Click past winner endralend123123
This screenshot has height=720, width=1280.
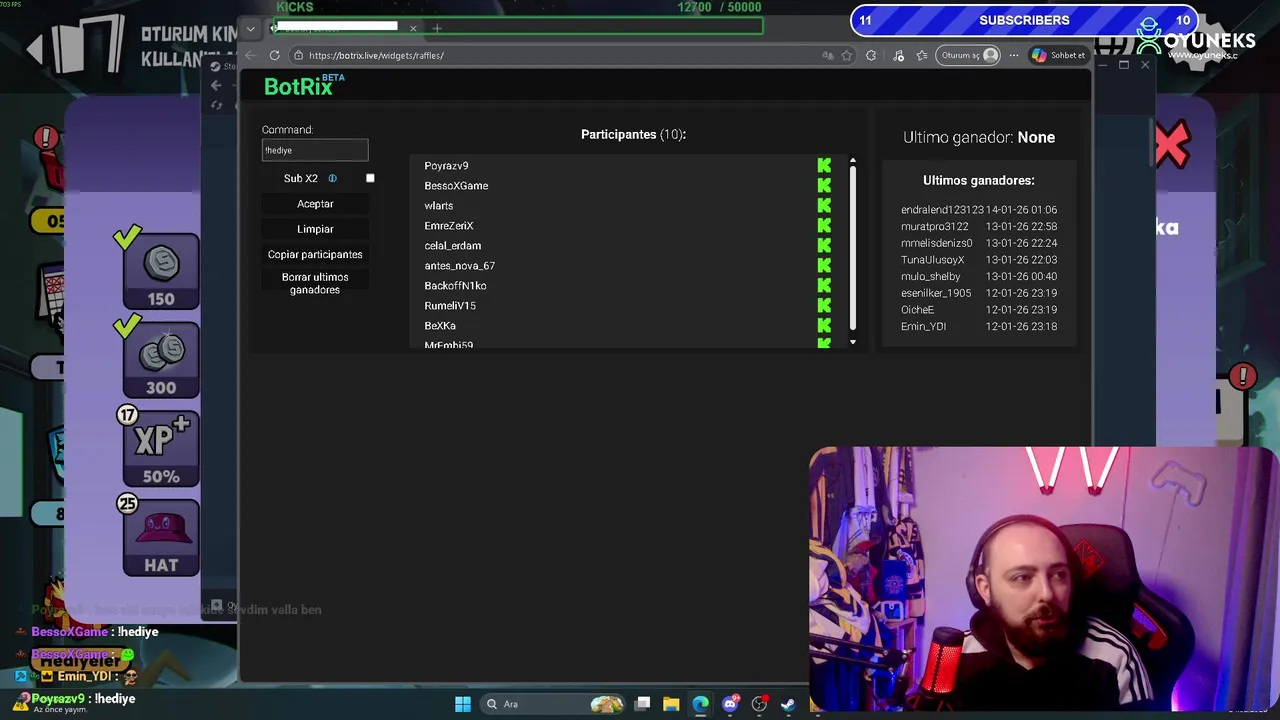coord(942,210)
